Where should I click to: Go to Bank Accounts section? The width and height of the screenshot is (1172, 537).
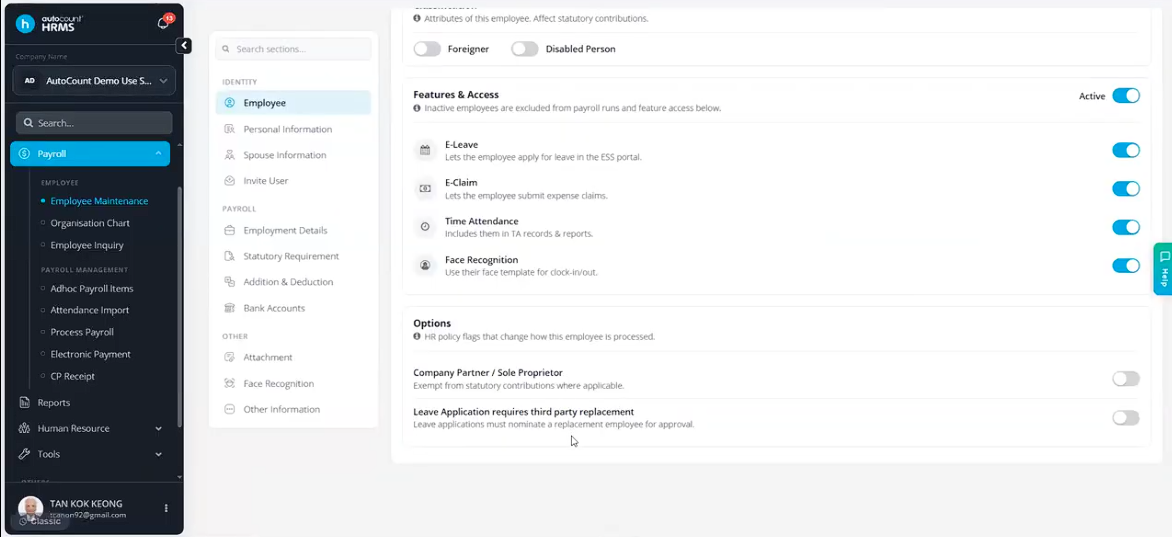point(293,308)
